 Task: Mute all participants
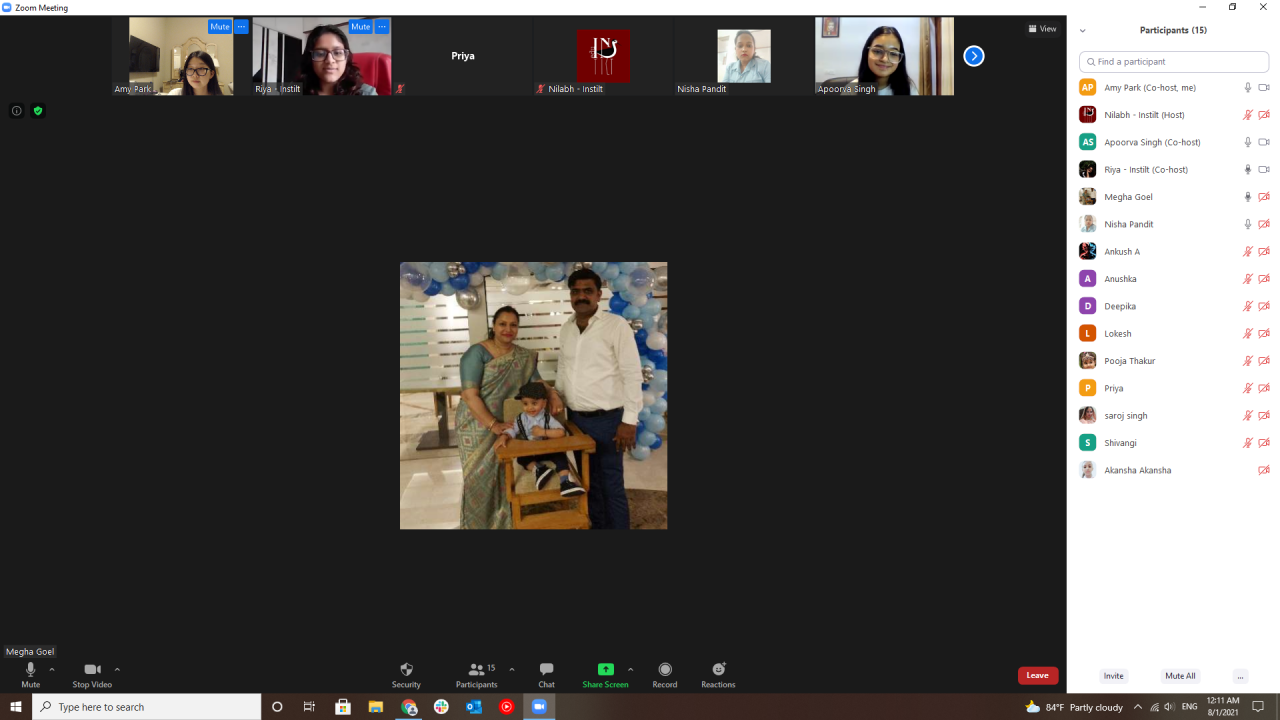click(1180, 676)
